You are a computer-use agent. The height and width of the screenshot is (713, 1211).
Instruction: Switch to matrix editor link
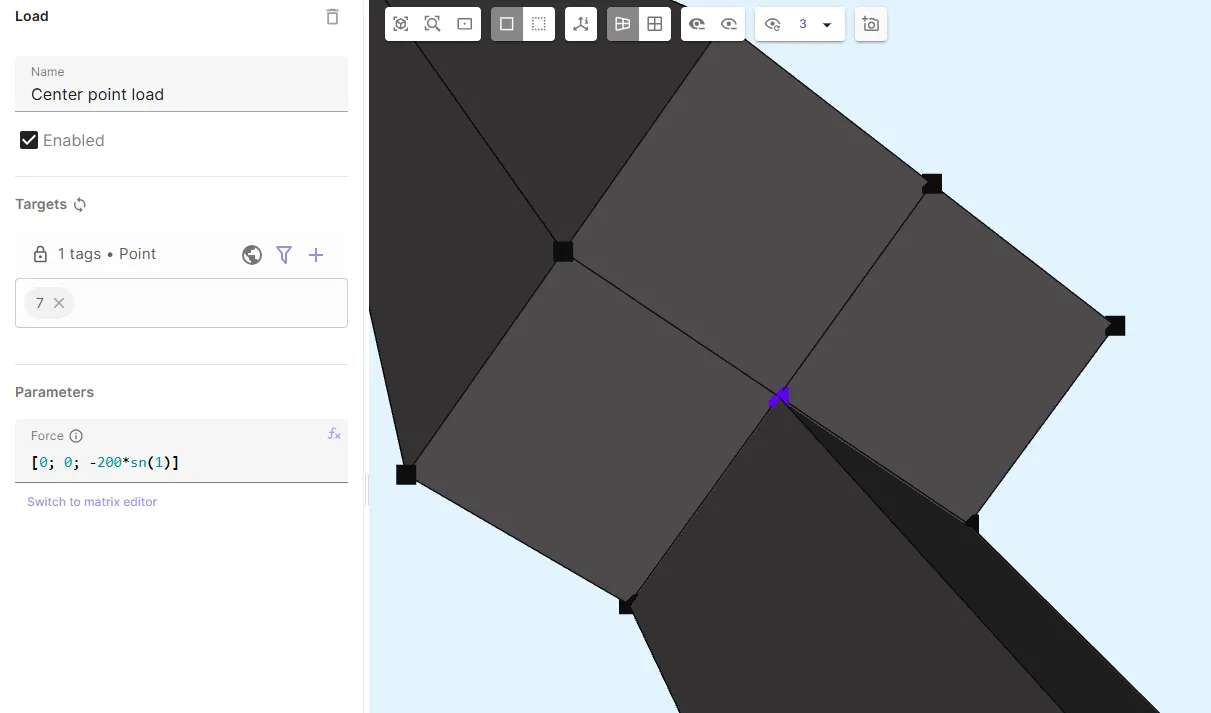coord(92,502)
